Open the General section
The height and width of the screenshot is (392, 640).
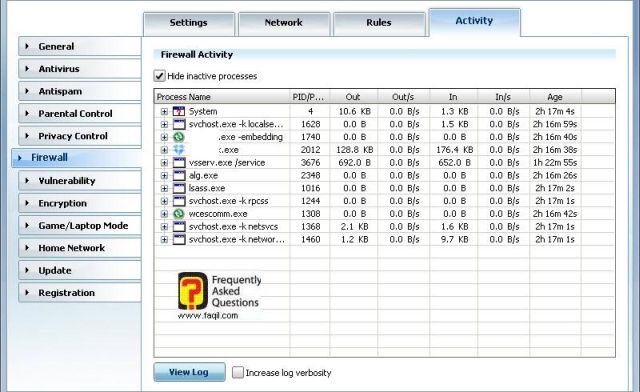[80, 47]
